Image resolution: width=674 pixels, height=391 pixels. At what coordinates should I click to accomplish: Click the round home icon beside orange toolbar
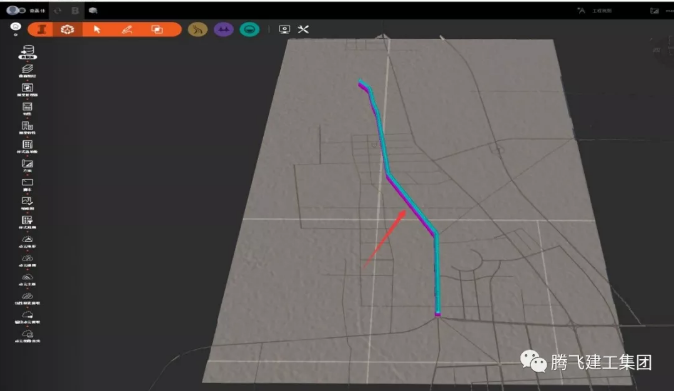pos(16,27)
